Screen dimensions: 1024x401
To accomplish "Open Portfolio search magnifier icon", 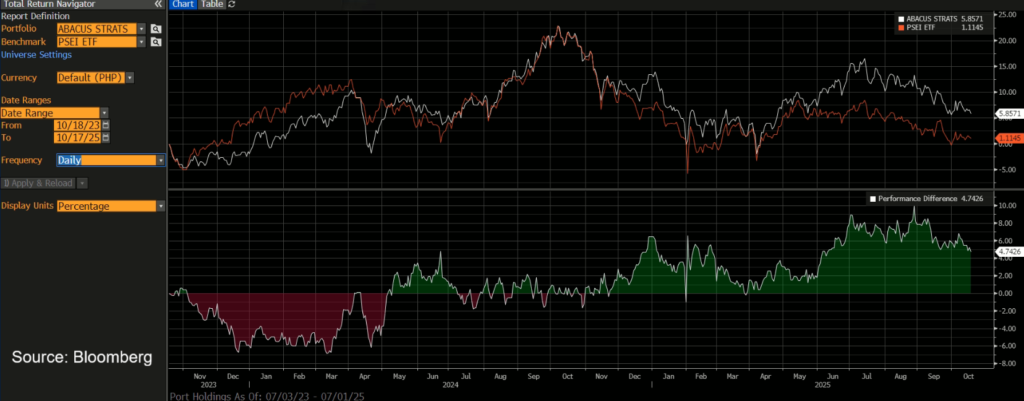I will coord(156,29).
